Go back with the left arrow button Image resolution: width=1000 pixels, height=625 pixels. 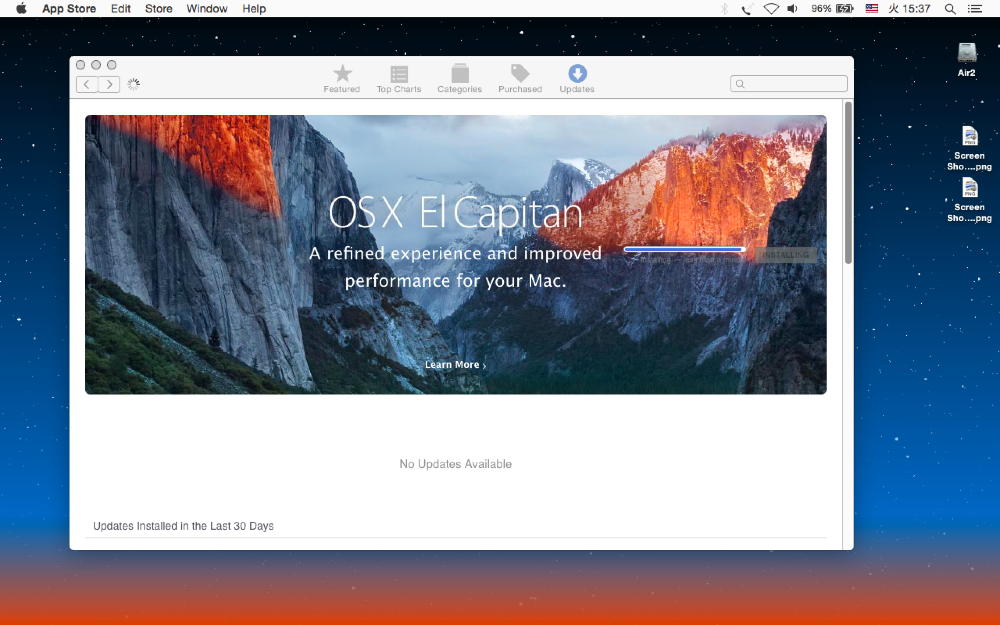tap(87, 84)
